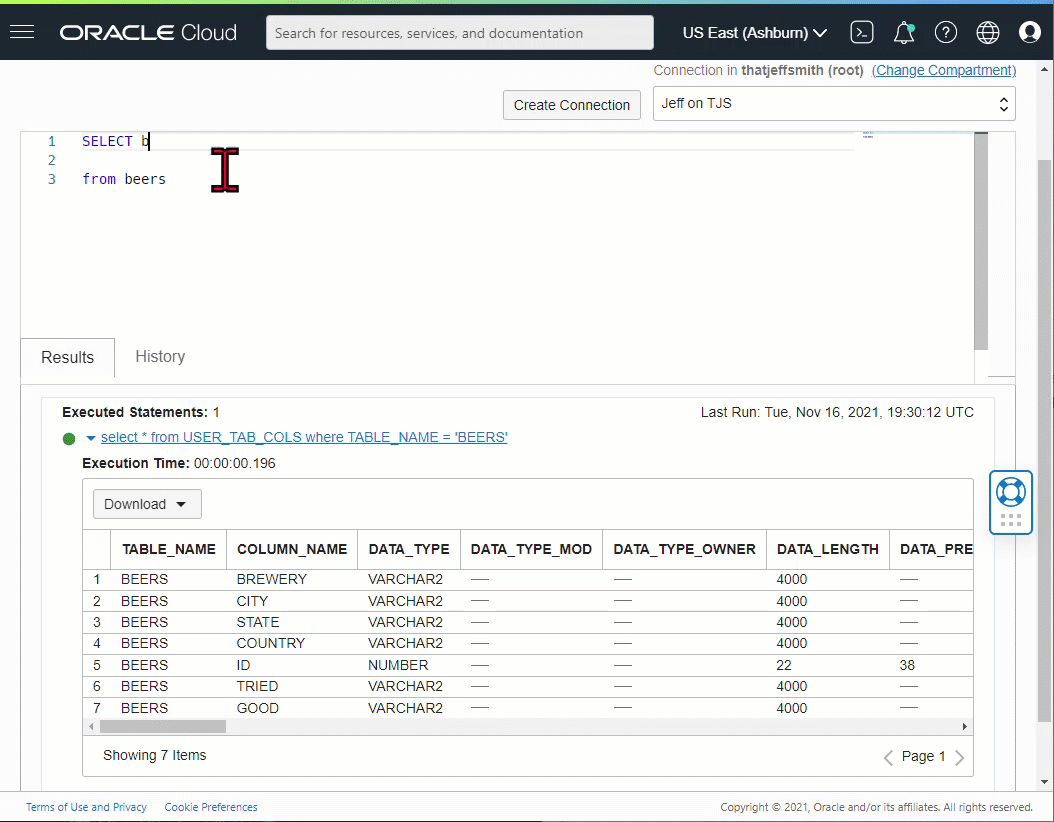Click the Last Run timestamp text

point(837,412)
